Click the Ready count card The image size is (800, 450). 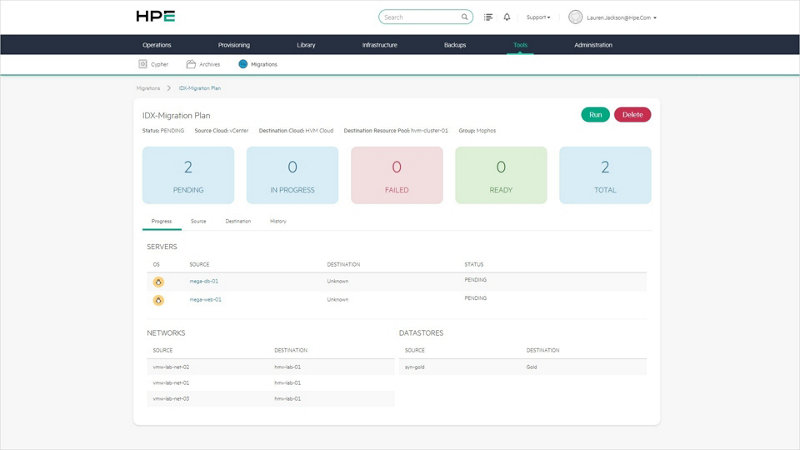[x=501, y=175]
